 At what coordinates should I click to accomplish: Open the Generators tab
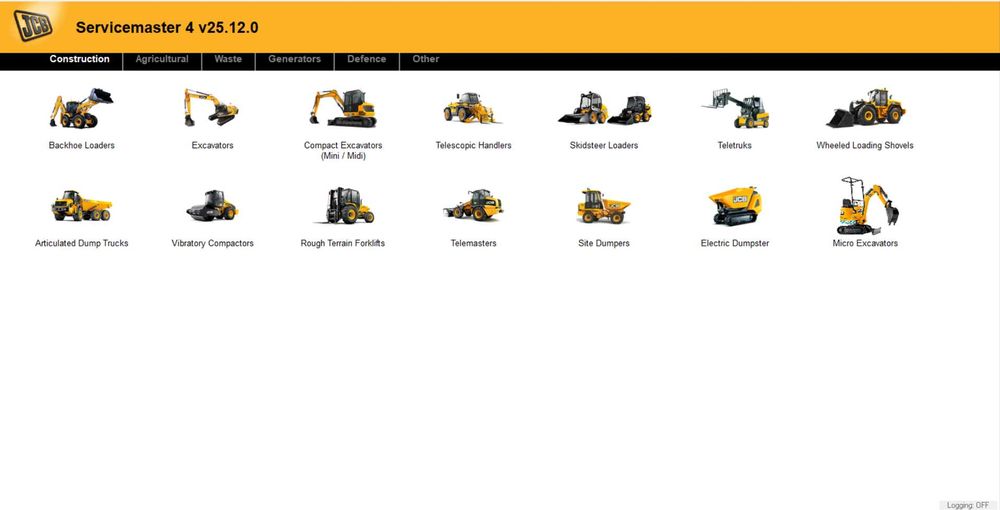pyautogui.click(x=294, y=59)
